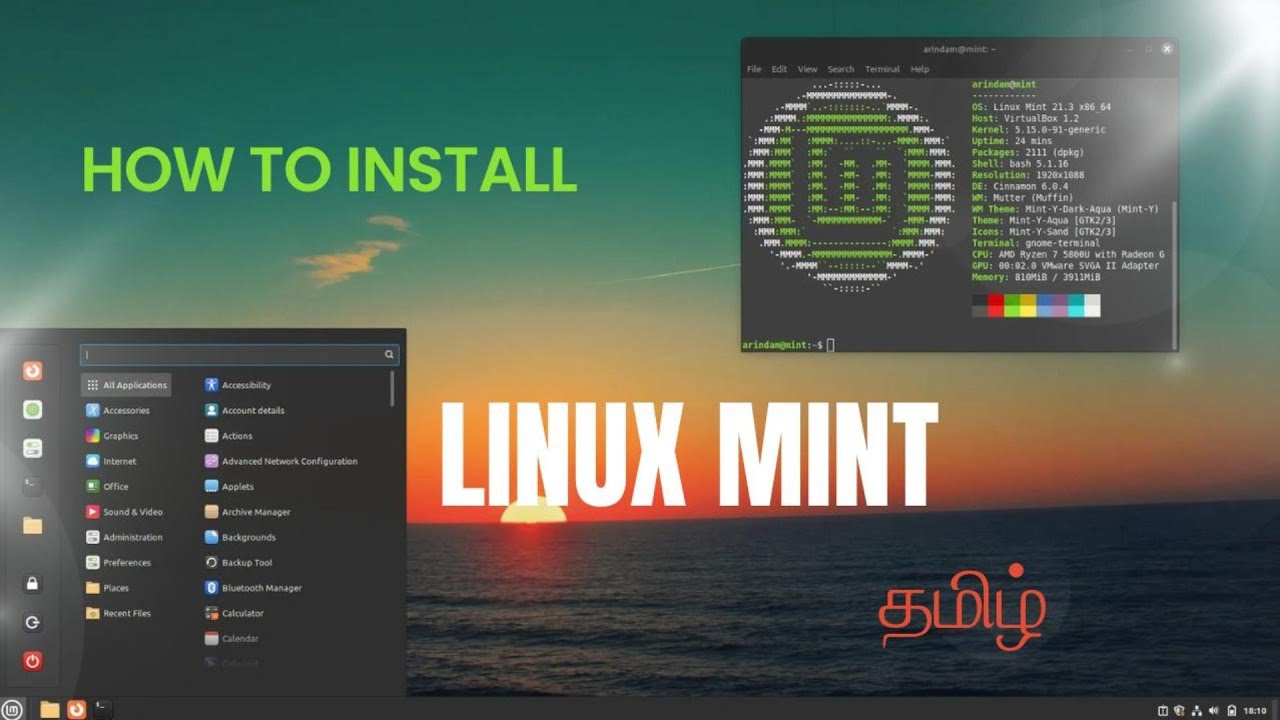Open Recent Files category in the menu

(118, 613)
